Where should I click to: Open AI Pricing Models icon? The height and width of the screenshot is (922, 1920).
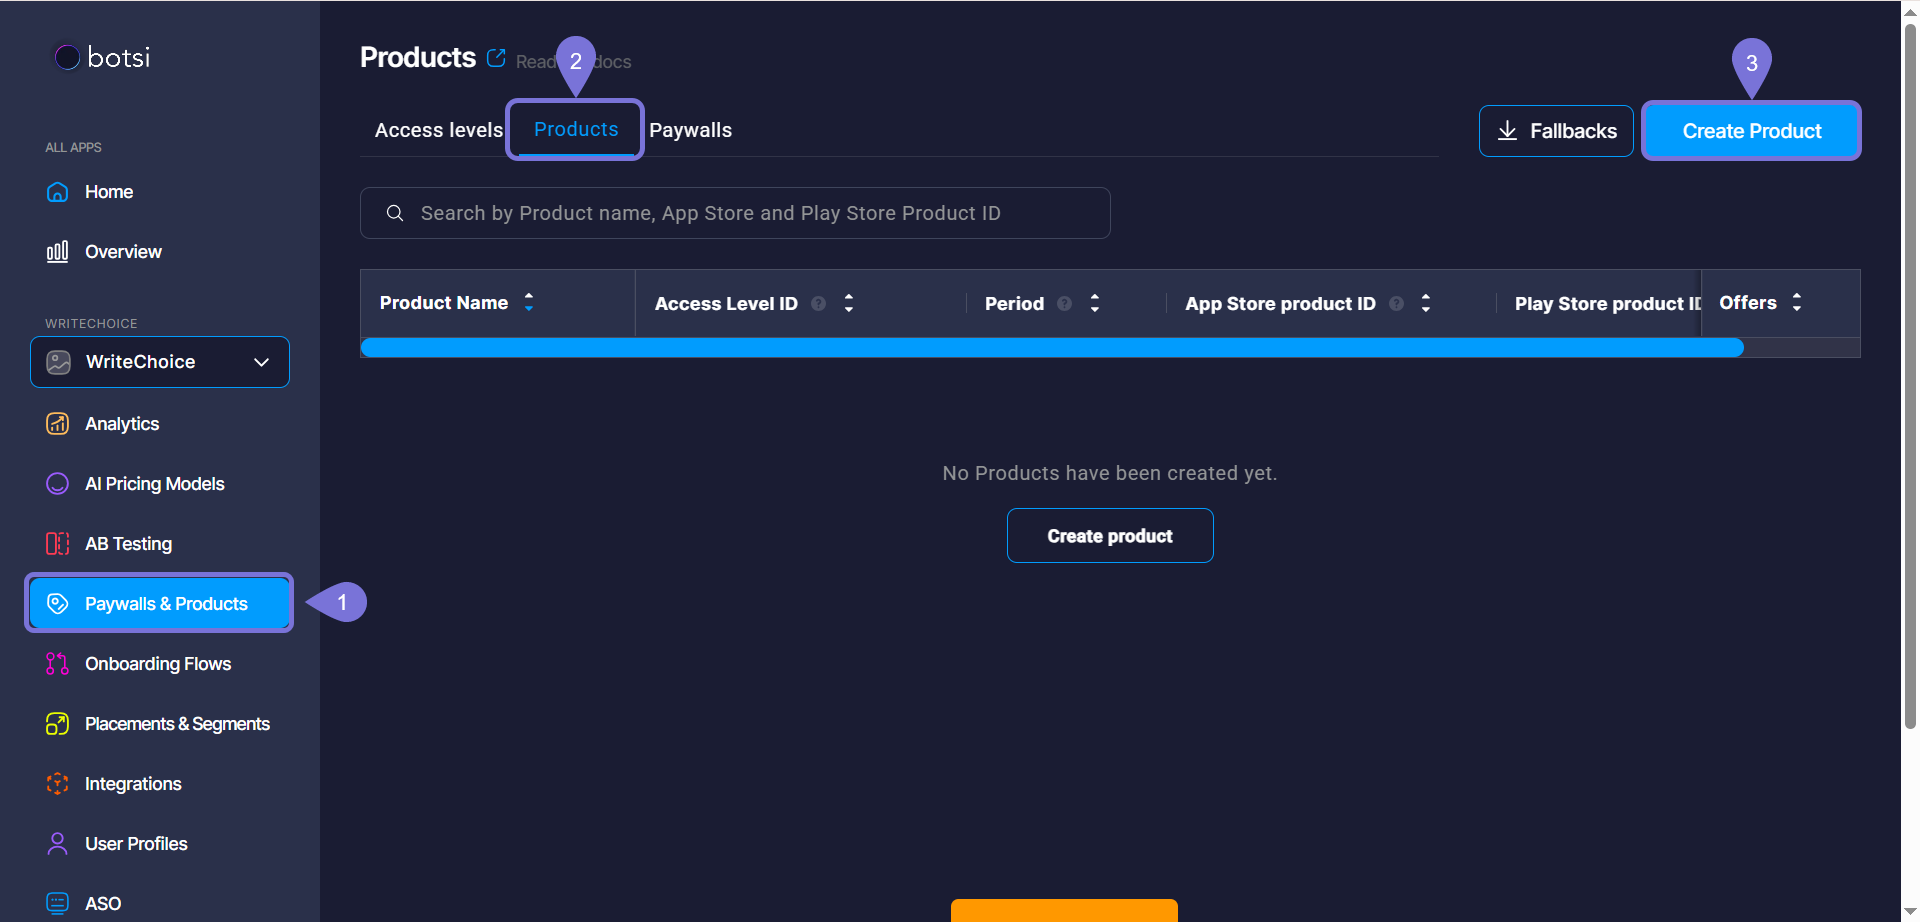click(58, 484)
